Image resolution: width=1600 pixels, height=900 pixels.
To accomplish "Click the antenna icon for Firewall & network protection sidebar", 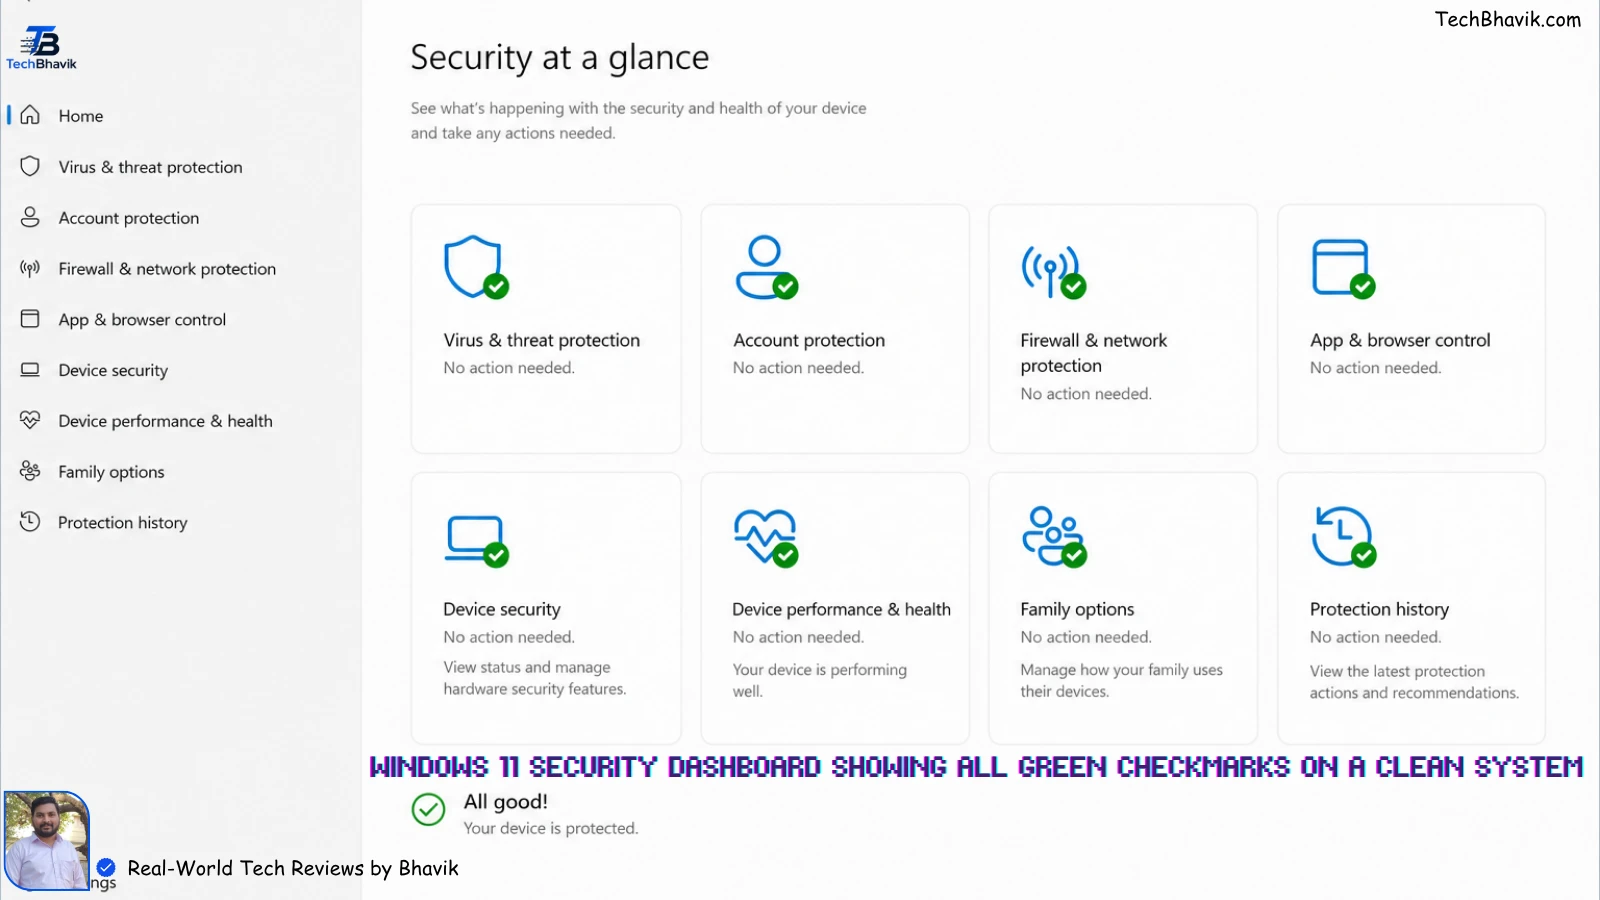I will (30, 268).
